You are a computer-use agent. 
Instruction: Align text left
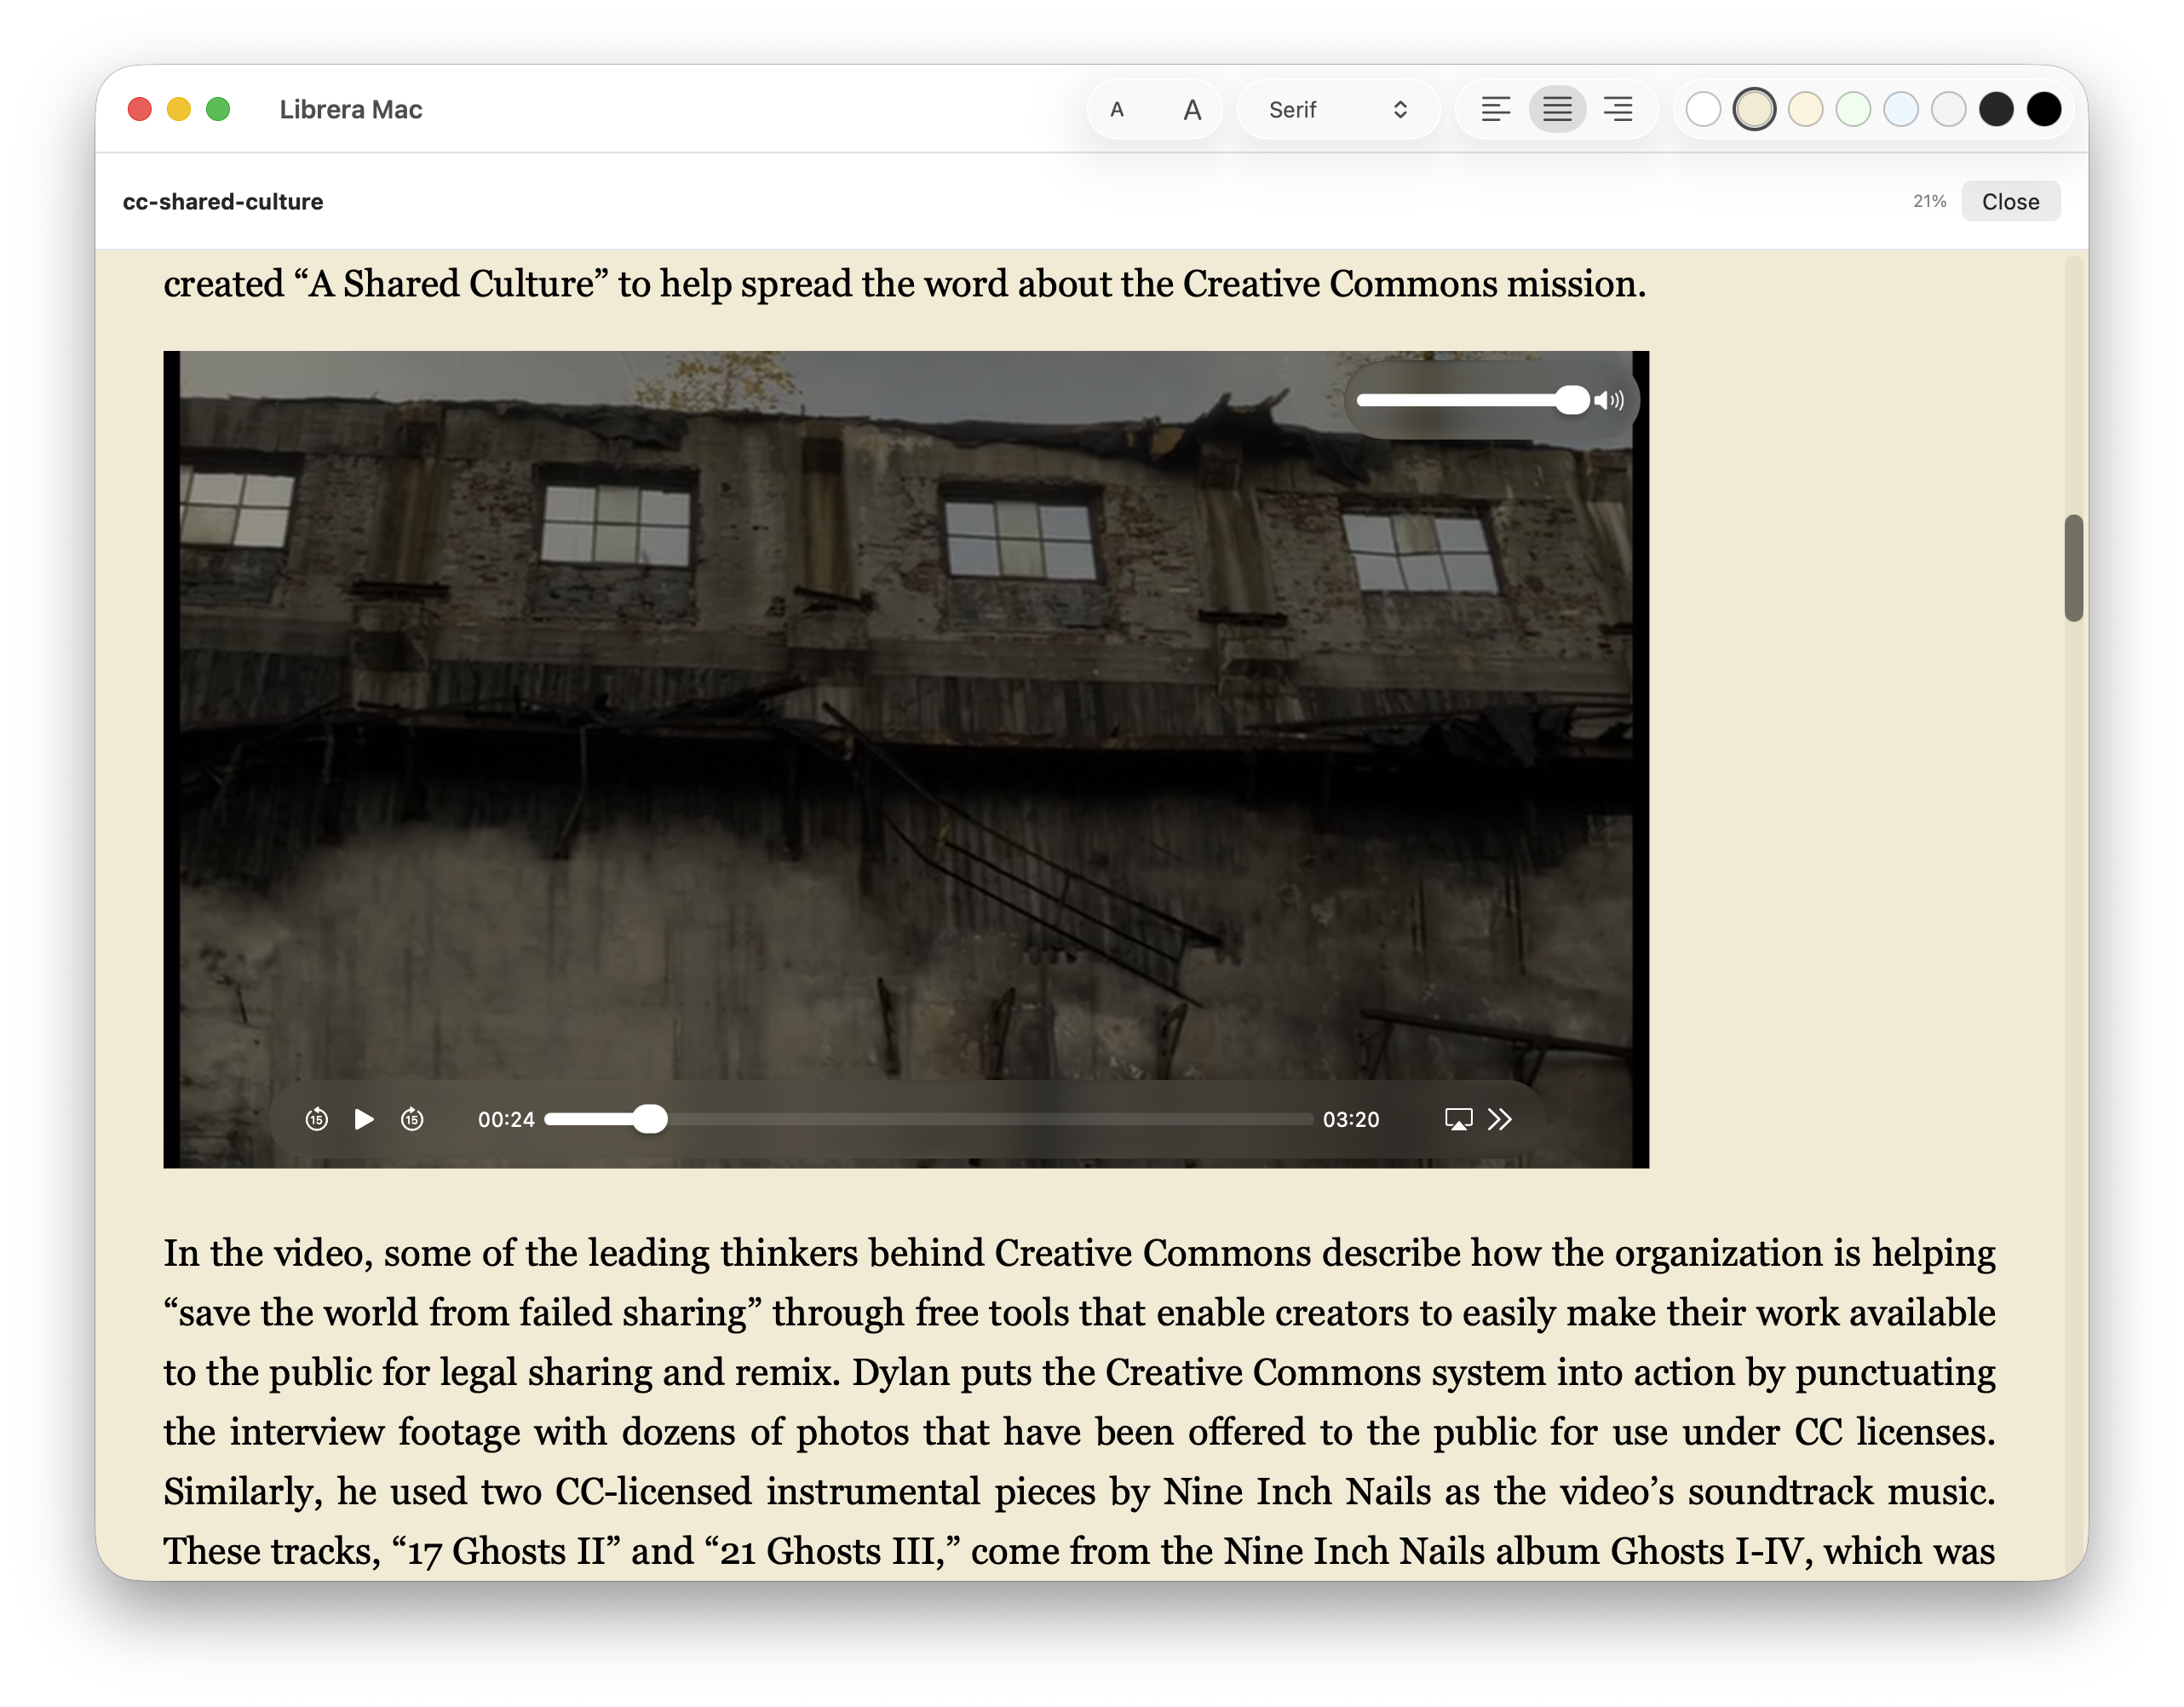(1495, 109)
